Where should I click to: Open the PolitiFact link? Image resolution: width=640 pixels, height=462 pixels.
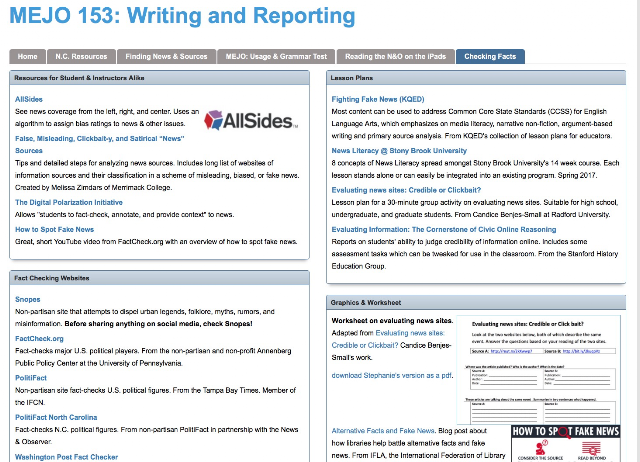pos(31,378)
